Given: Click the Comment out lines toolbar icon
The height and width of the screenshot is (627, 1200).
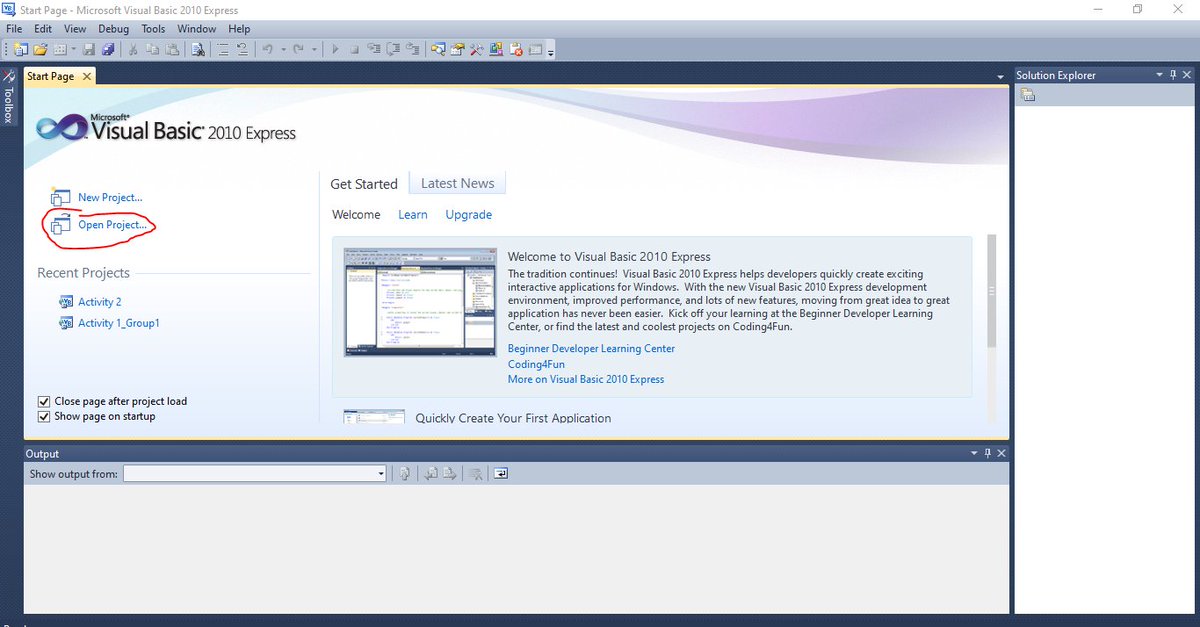Looking at the screenshot, I should [223, 49].
